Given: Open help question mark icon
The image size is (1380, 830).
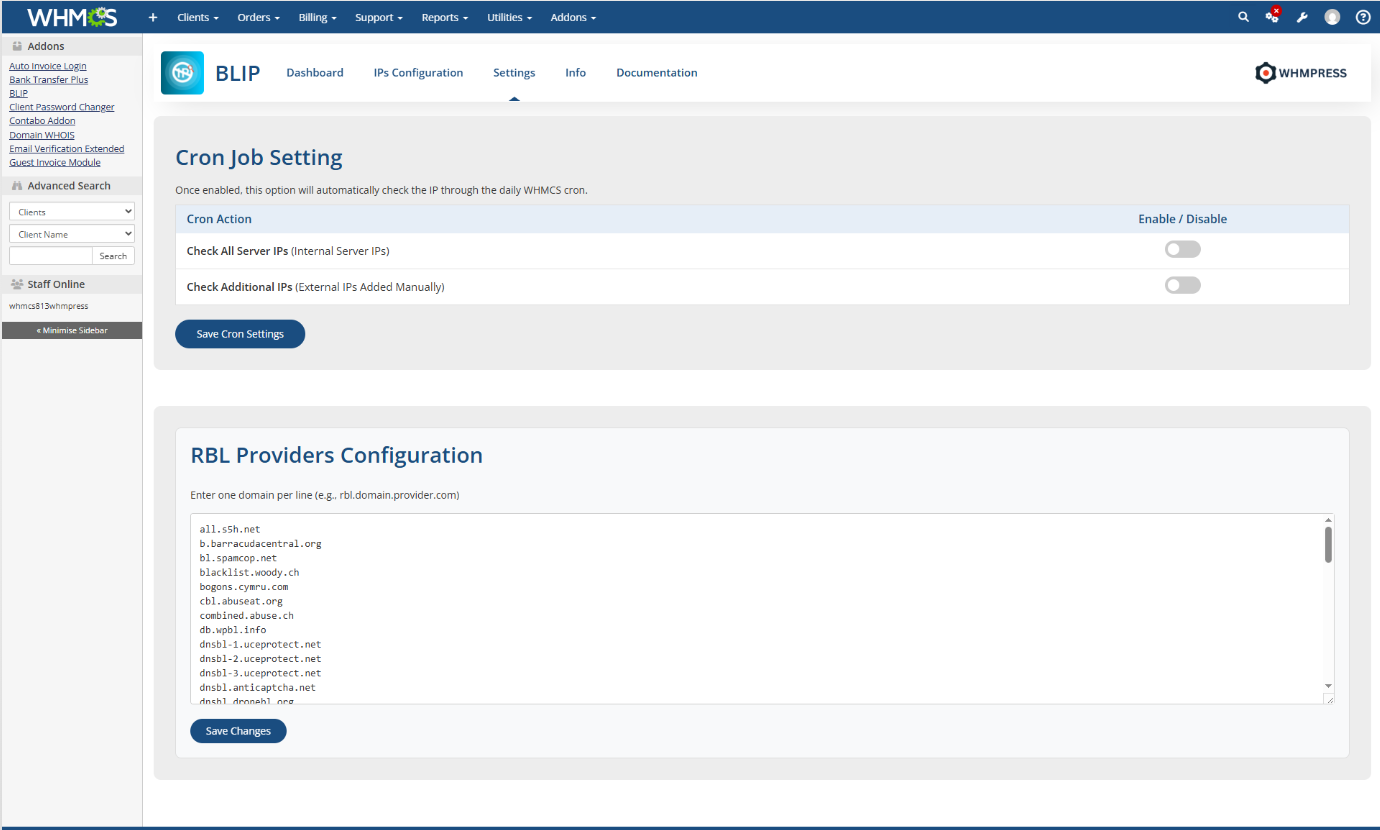Looking at the screenshot, I should [1362, 17].
